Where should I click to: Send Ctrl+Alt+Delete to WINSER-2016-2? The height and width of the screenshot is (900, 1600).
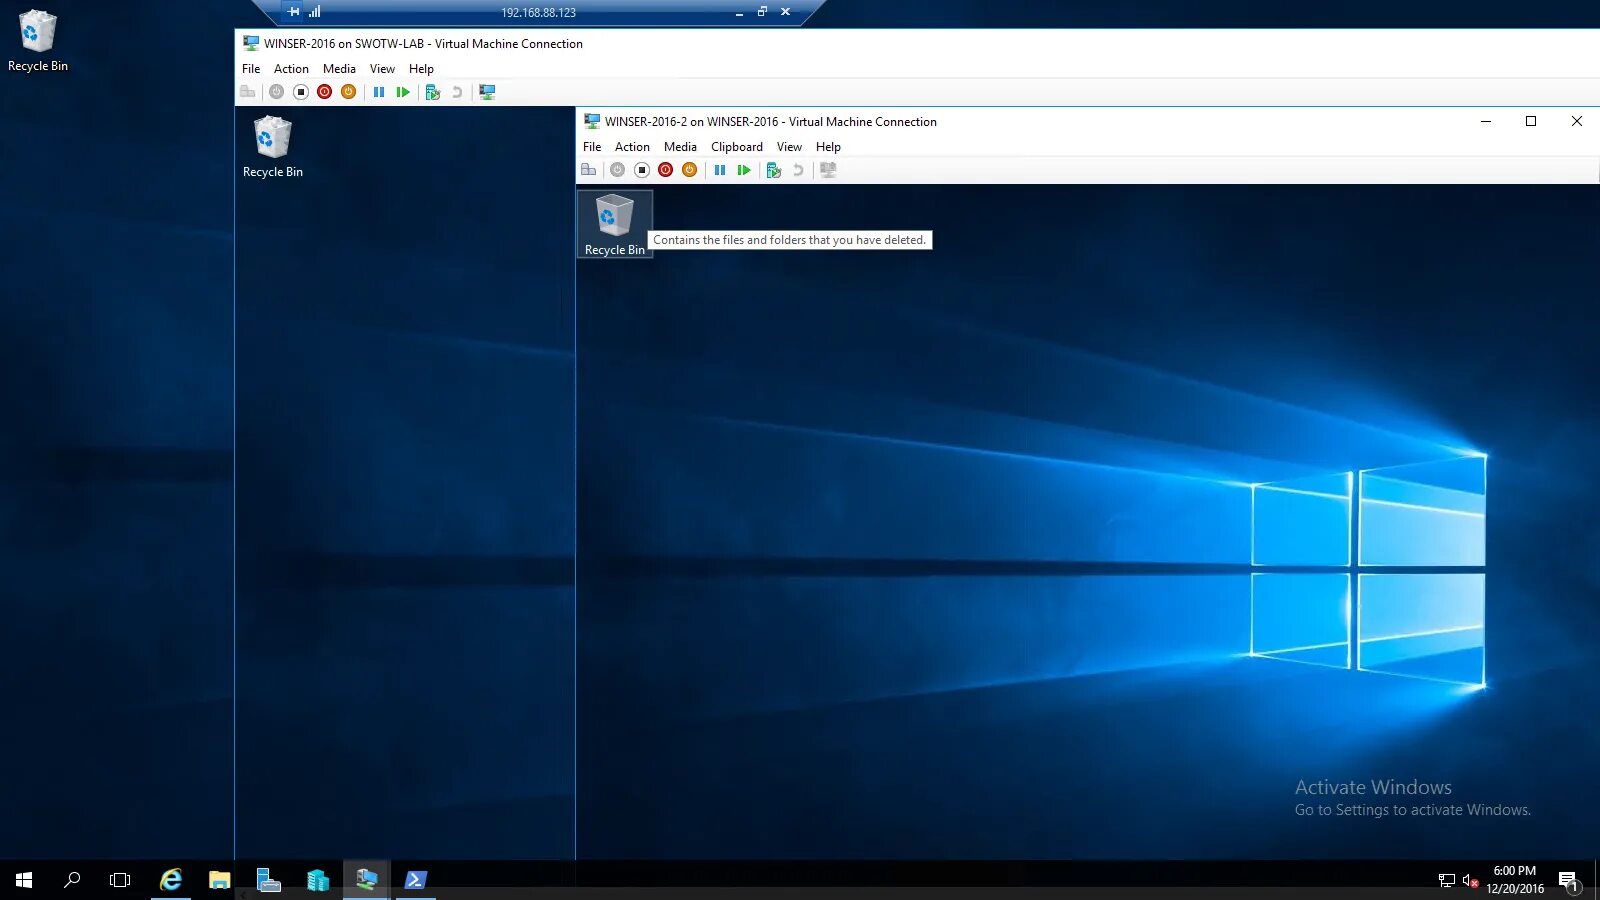click(x=589, y=170)
